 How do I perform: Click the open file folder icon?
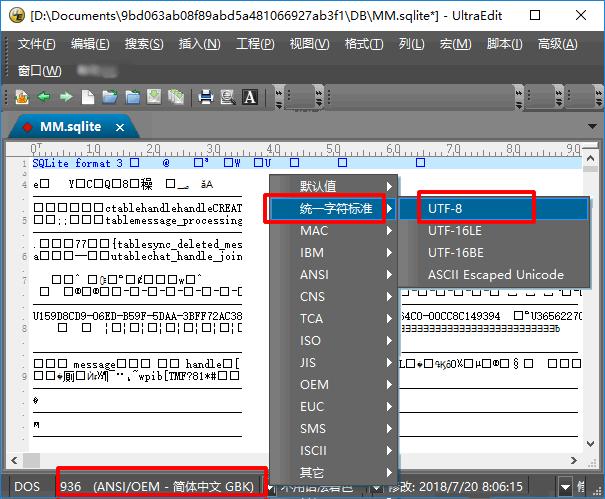coord(110,97)
